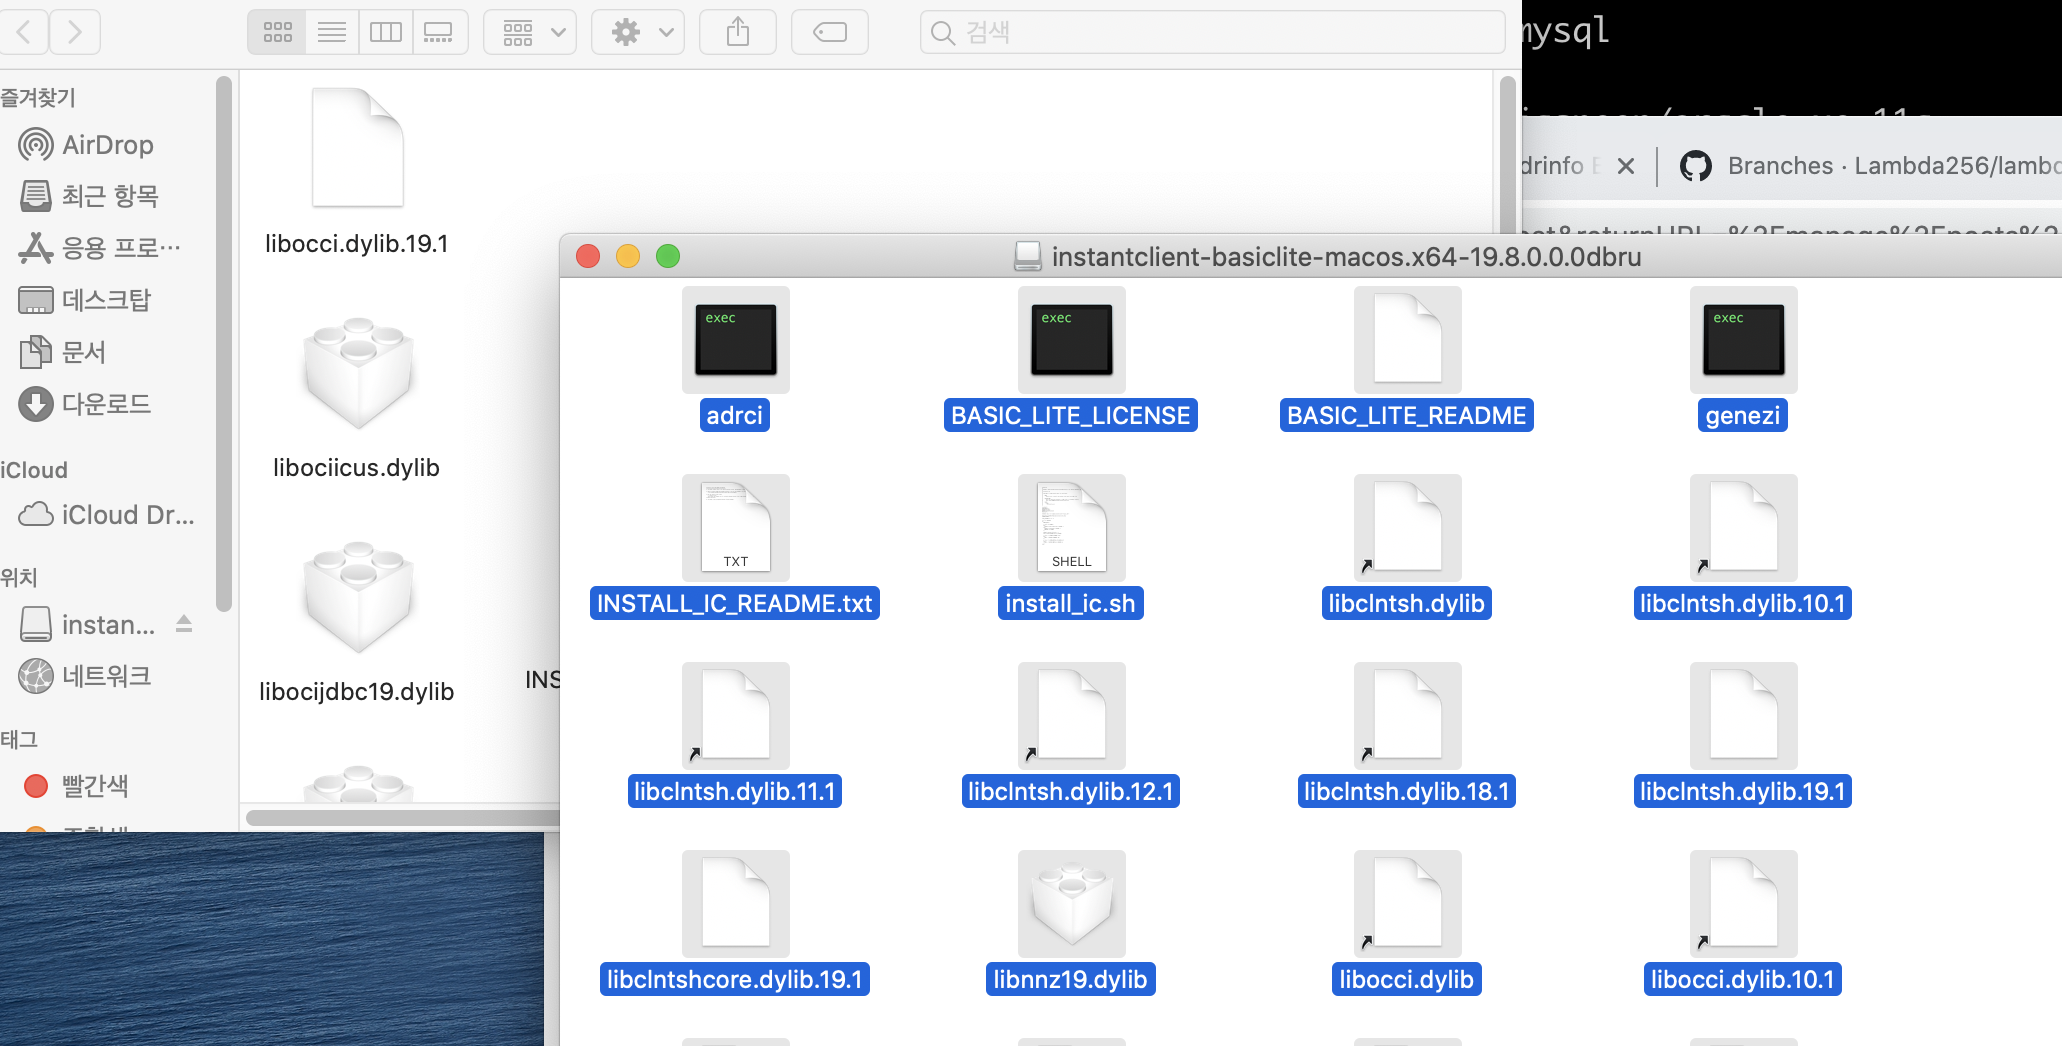Switch Finder to column view
The image size is (2062, 1046).
click(386, 33)
